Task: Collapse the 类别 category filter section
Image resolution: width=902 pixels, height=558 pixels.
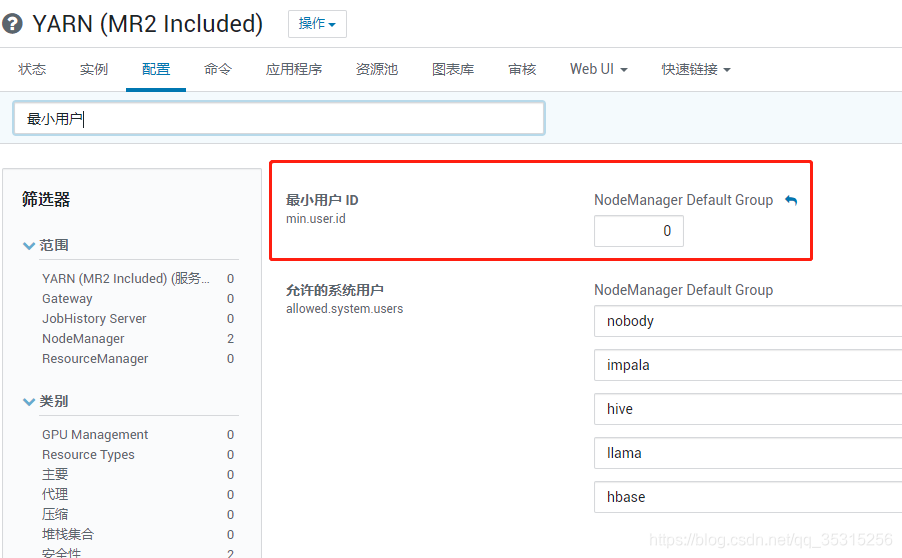Action: [29, 402]
